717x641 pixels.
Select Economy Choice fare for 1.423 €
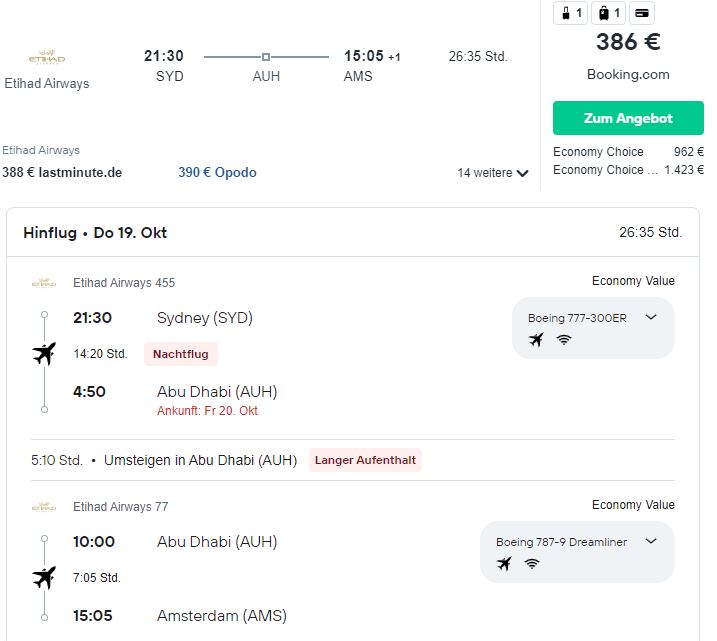coord(628,170)
